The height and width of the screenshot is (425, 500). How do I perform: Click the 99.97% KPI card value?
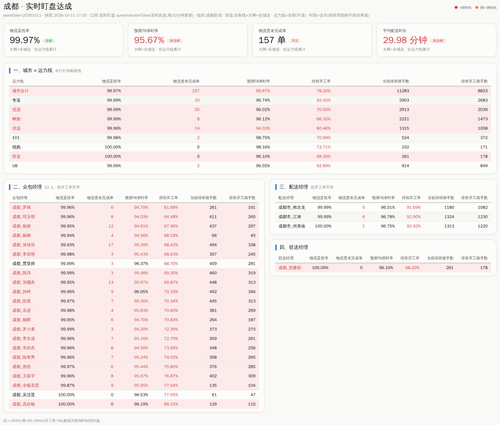pos(25,40)
